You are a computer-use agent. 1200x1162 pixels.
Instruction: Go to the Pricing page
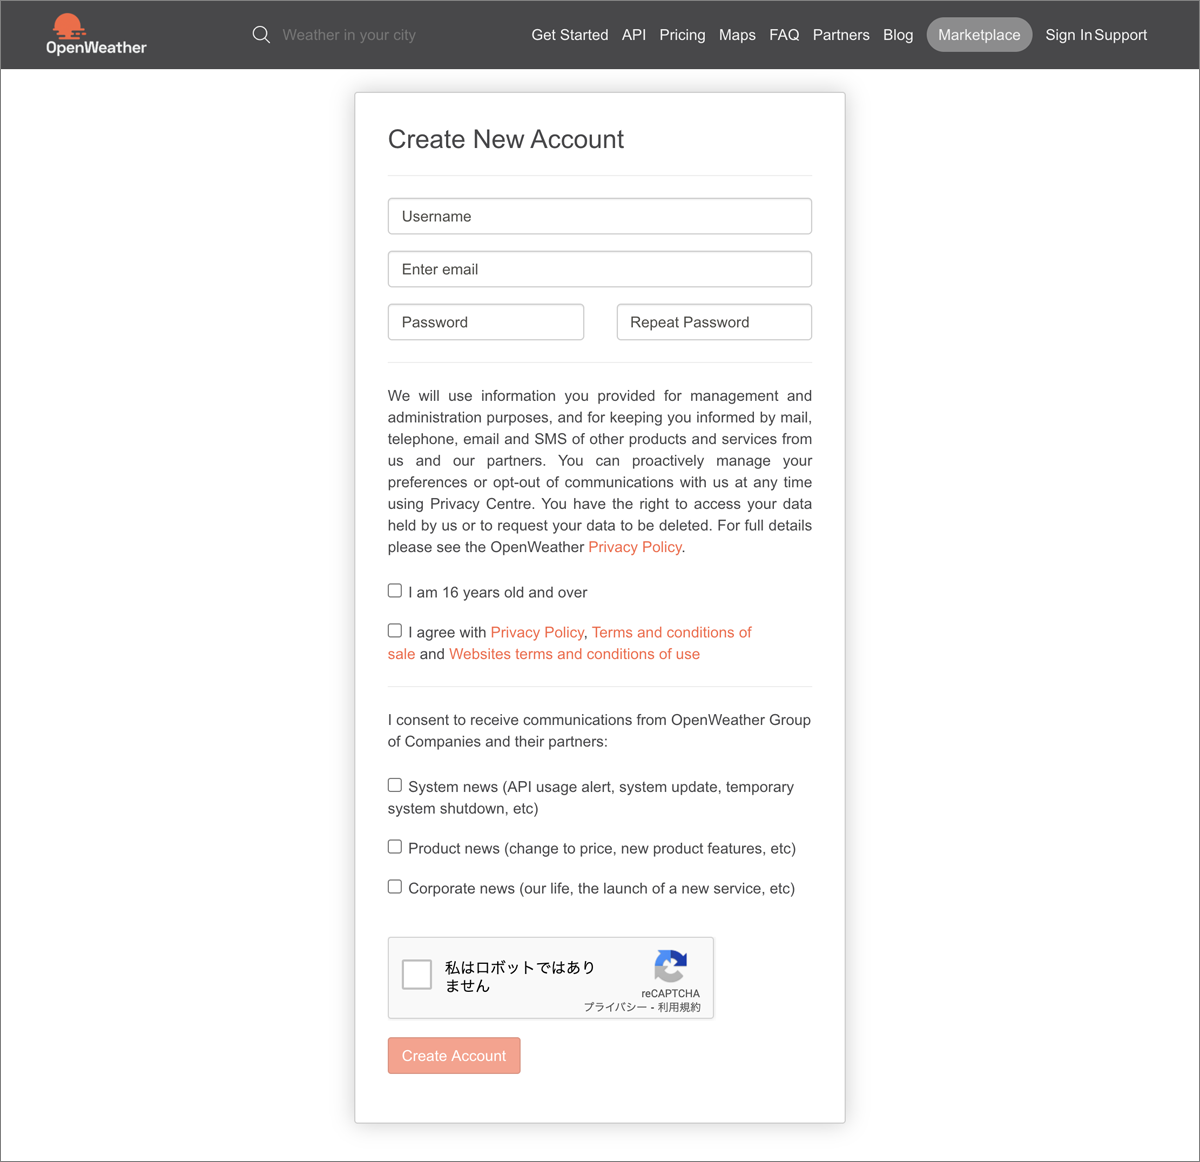(682, 35)
